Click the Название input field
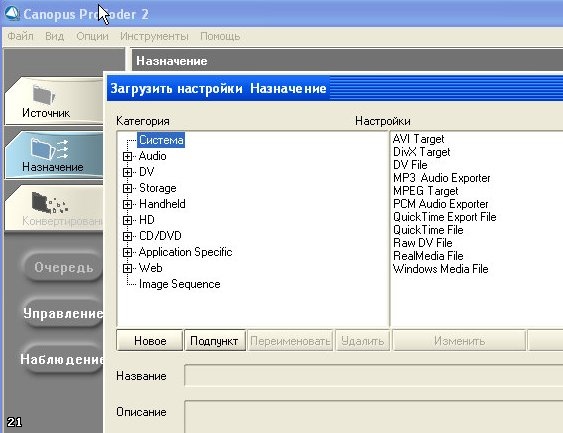Image resolution: width=563 pixels, height=433 pixels. [x=373, y=375]
